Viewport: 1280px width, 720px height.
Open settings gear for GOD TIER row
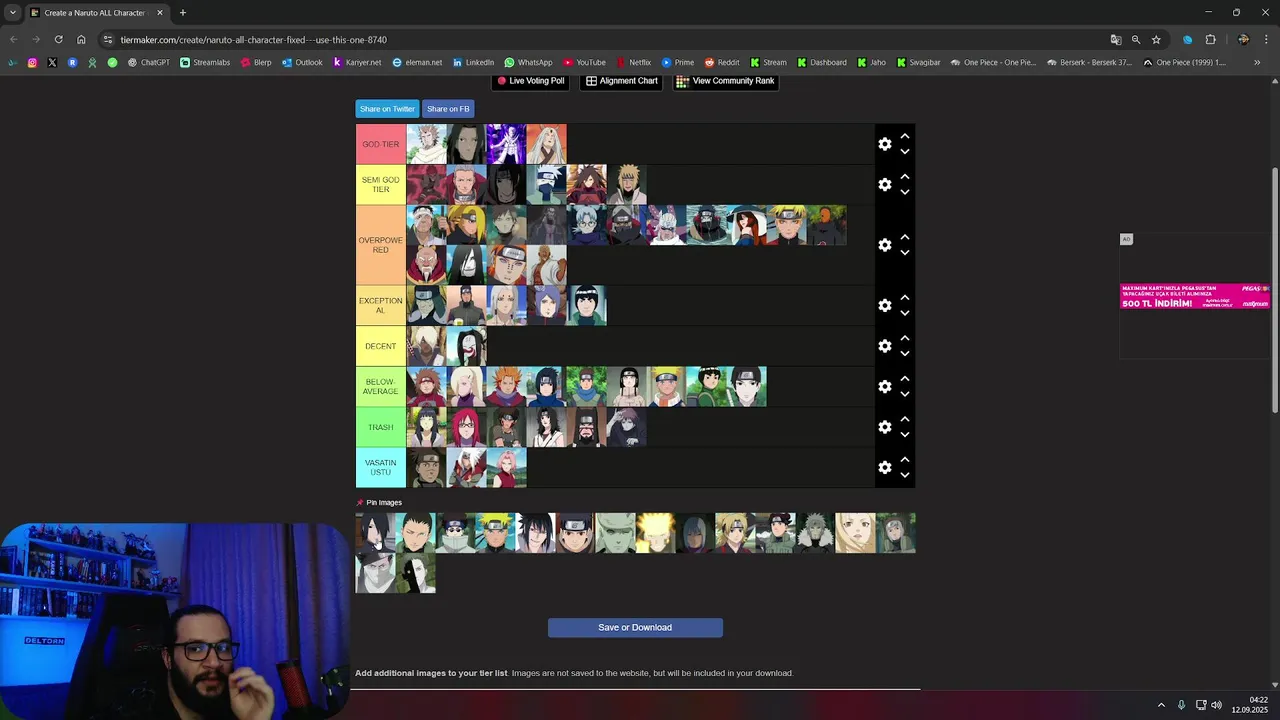pyautogui.click(x=885, y=144)
